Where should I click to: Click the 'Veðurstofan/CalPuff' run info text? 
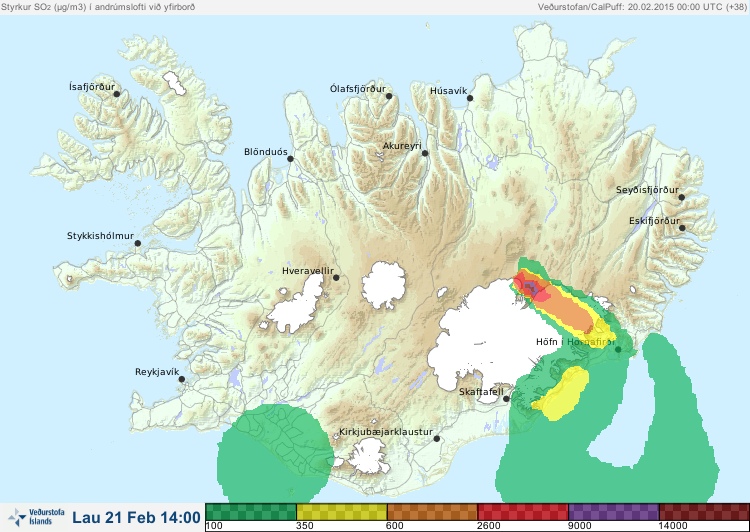[641, 7]
